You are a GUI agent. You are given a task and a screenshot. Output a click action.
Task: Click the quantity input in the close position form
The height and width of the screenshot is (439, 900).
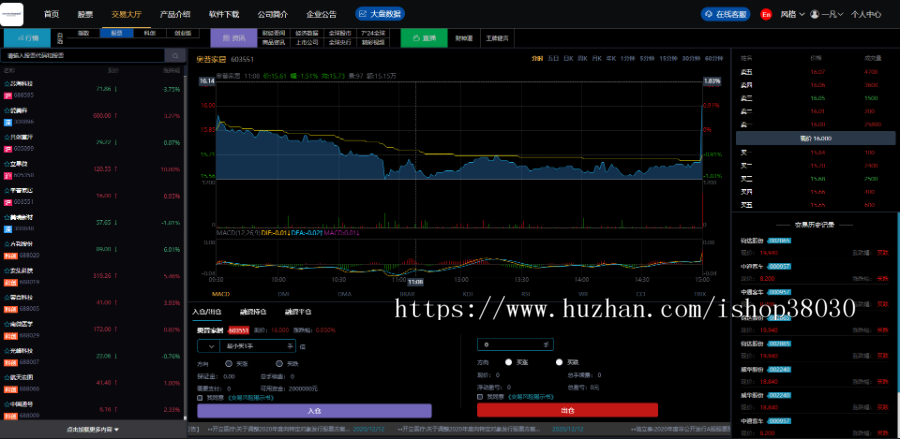point(515,344)
